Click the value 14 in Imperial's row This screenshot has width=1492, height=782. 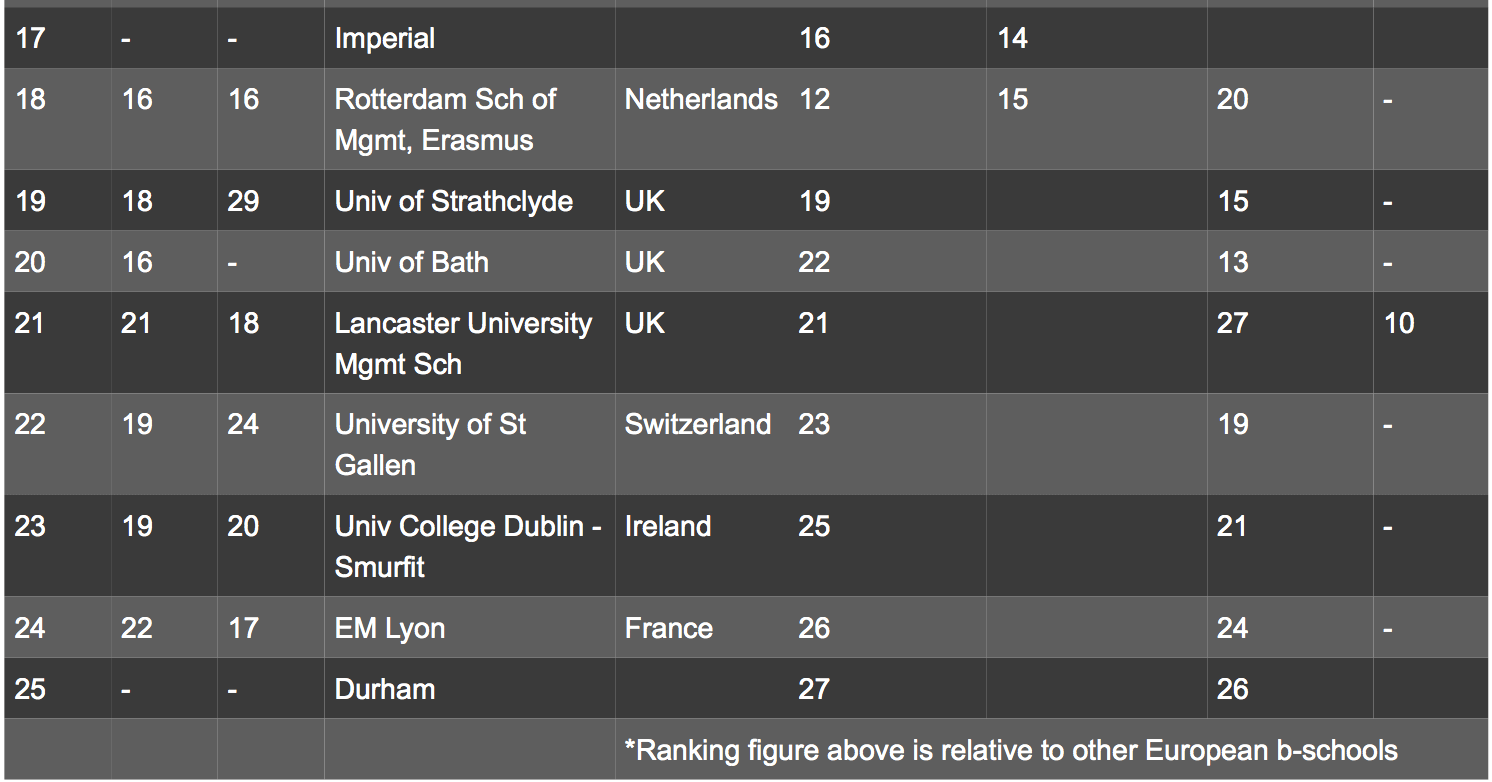click(1013, 39)
